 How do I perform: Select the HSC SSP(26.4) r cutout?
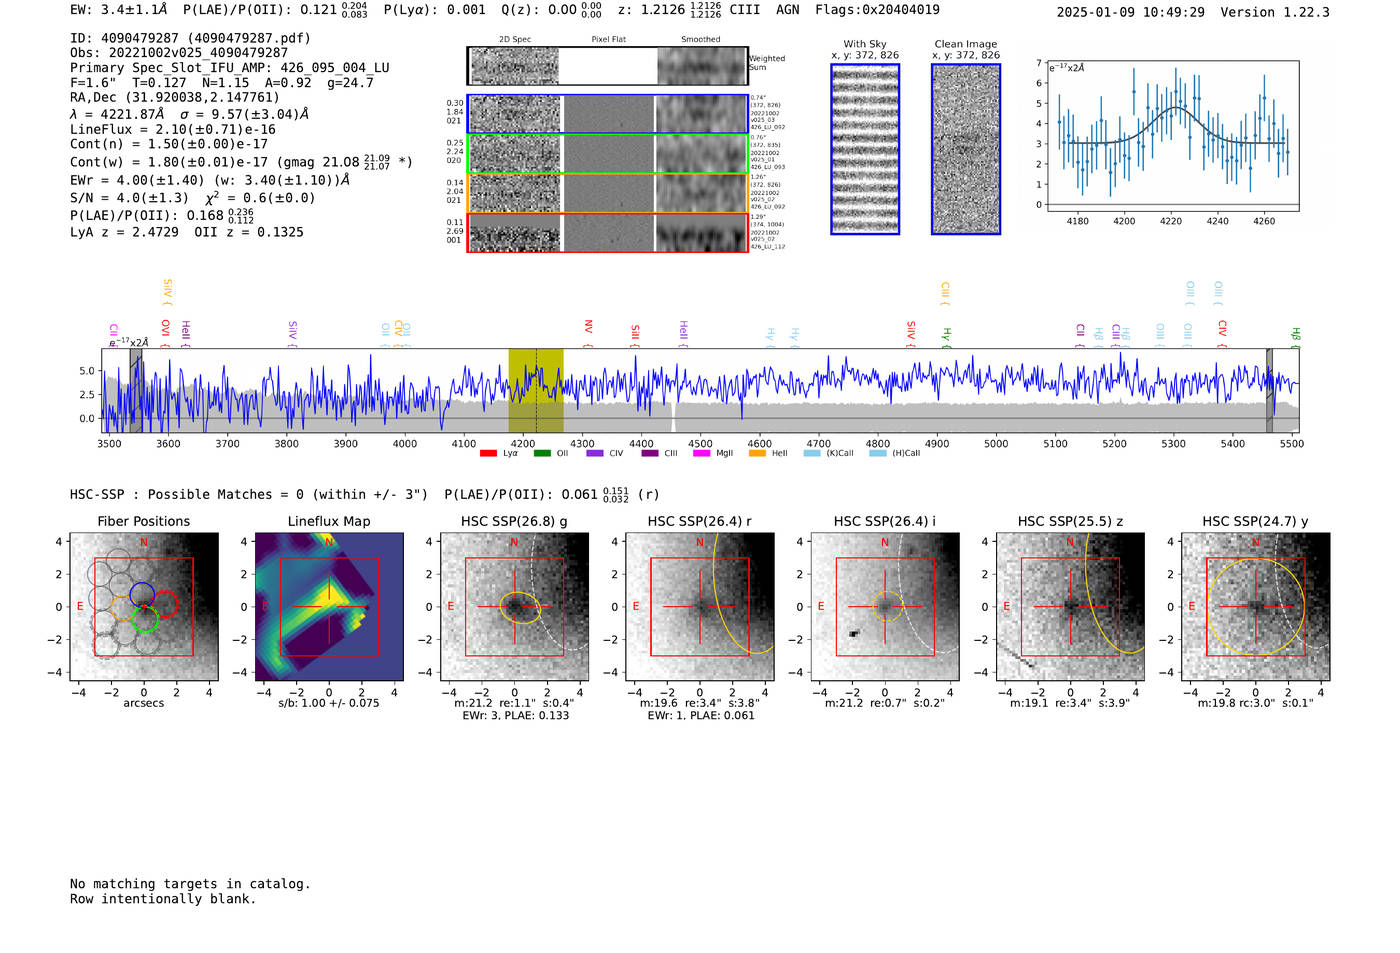[x=700, y=607]
